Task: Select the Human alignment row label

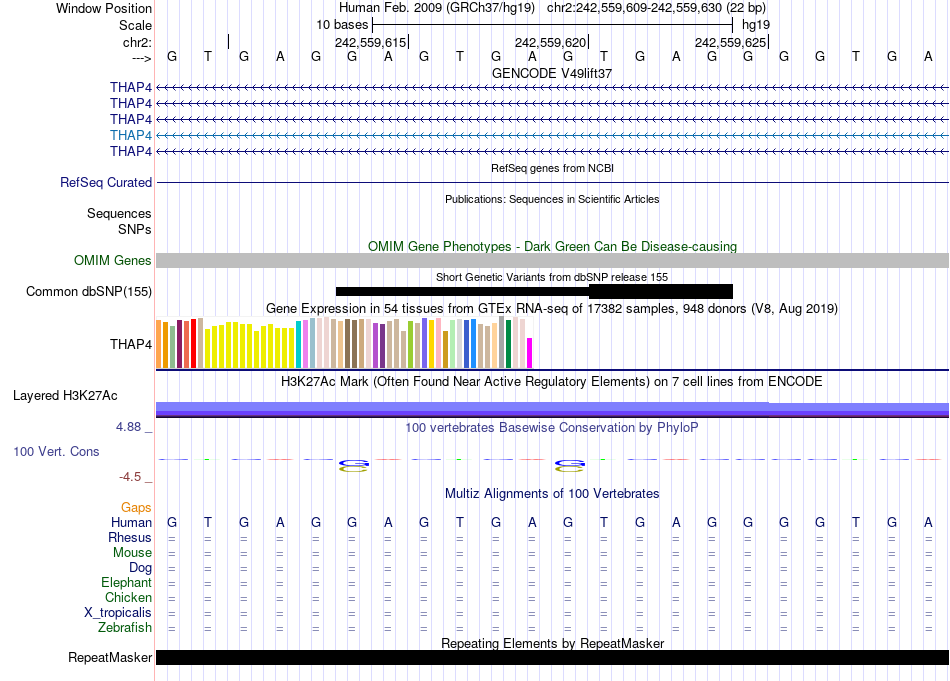Action: click(x=131, y=522)
